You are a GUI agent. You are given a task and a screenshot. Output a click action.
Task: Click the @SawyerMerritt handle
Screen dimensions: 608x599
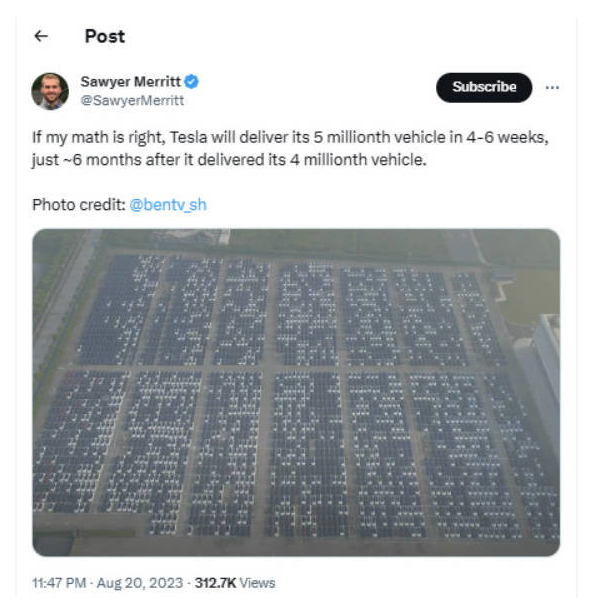(x=132, y=101)
